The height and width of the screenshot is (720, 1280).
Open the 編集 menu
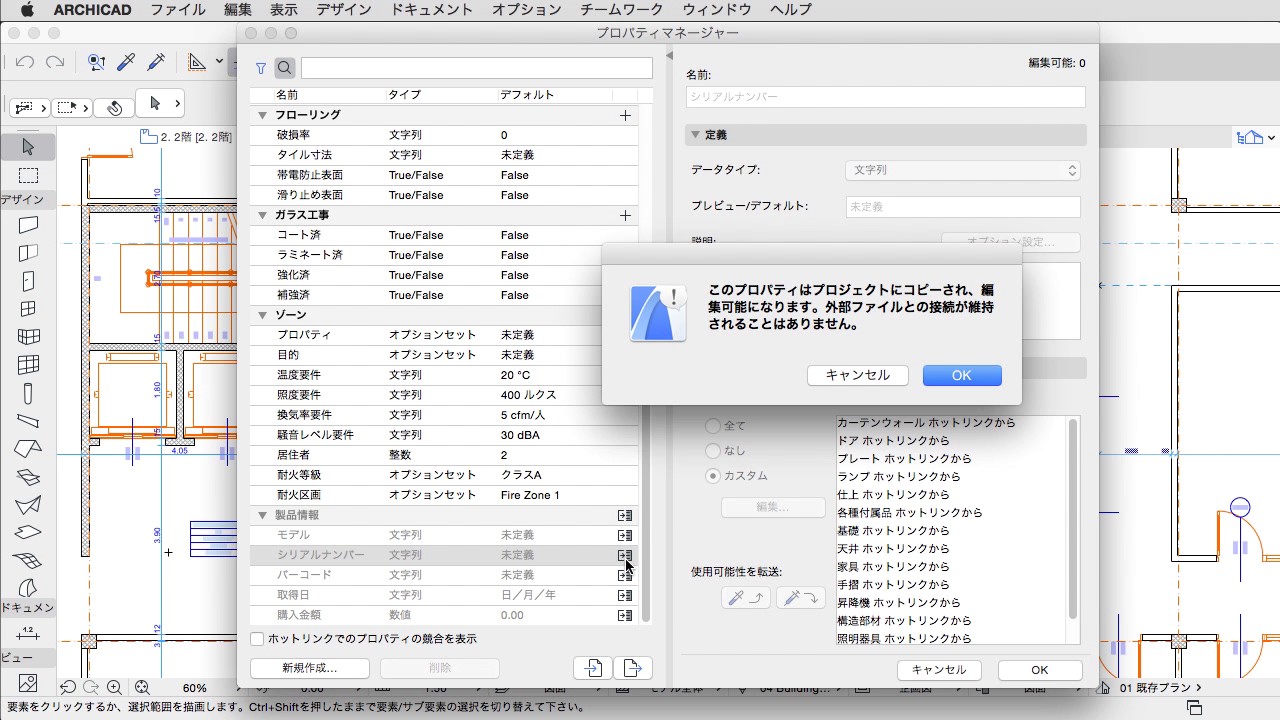pos(238,10)
